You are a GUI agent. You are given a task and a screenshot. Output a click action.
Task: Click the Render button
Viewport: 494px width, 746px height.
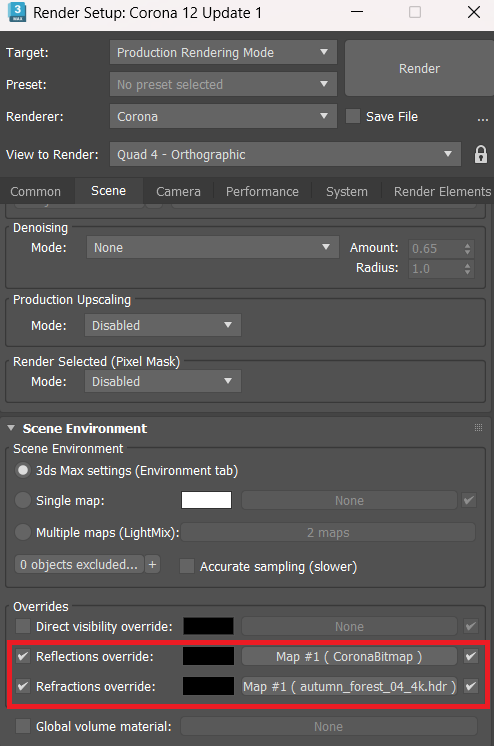coord(419,69)
